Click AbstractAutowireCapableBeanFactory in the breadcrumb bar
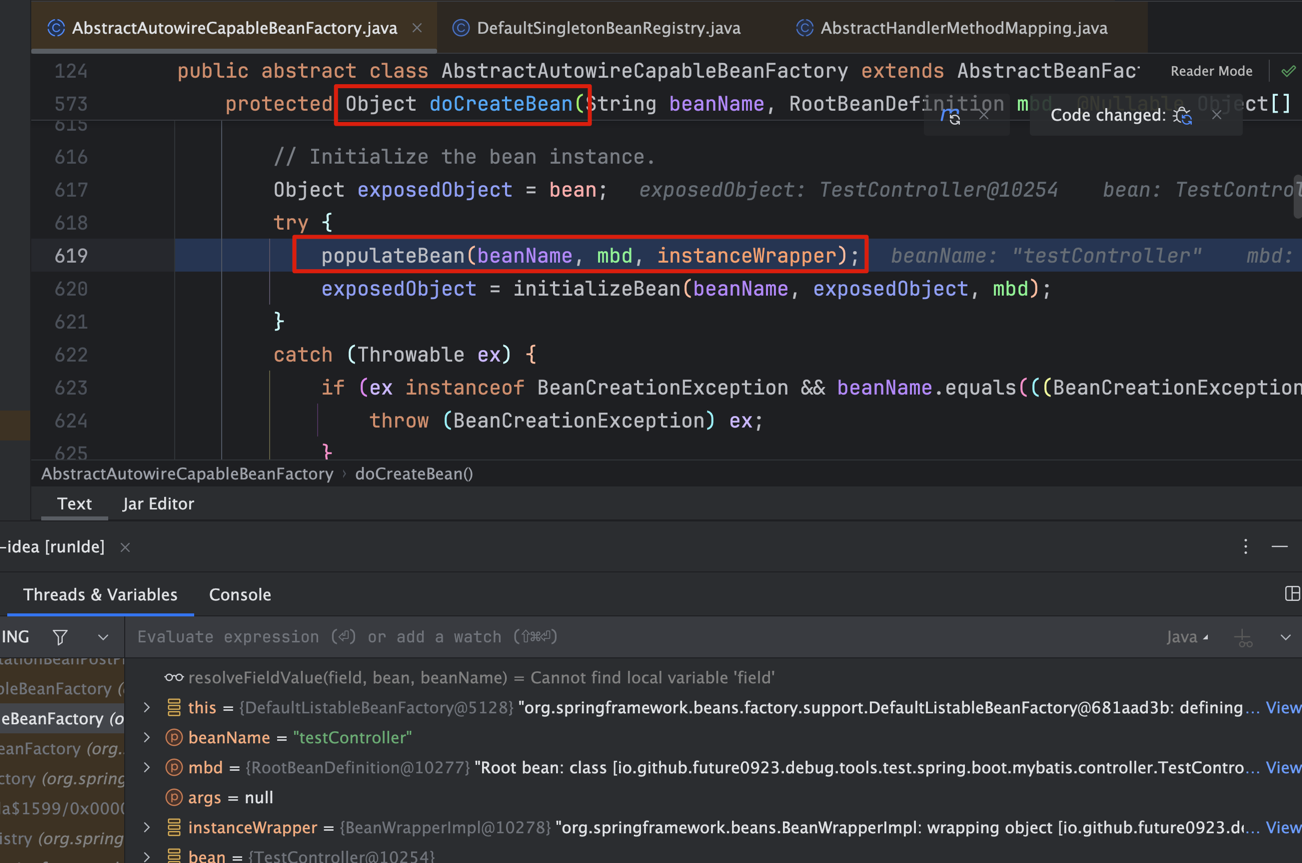This screenshot has width=1302, height=863. tap(187, 474)
